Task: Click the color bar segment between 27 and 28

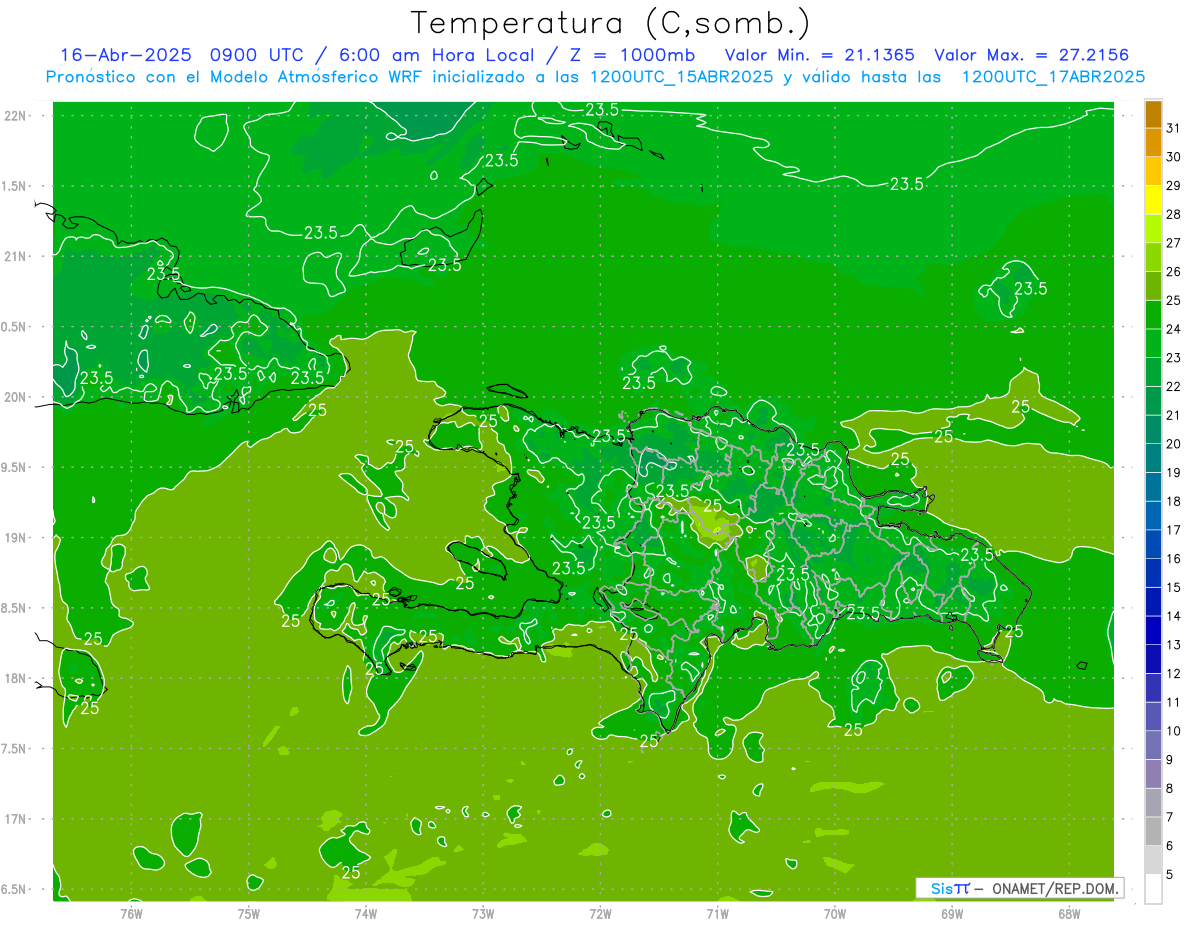Action: [1153, 228]
